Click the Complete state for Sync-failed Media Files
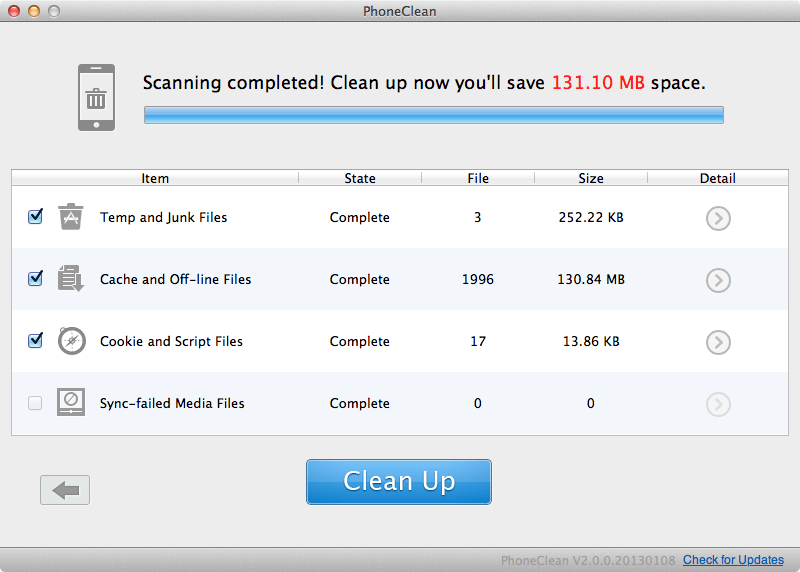The height and width of the screenshot is (572, 800). [x=360, y=403]
